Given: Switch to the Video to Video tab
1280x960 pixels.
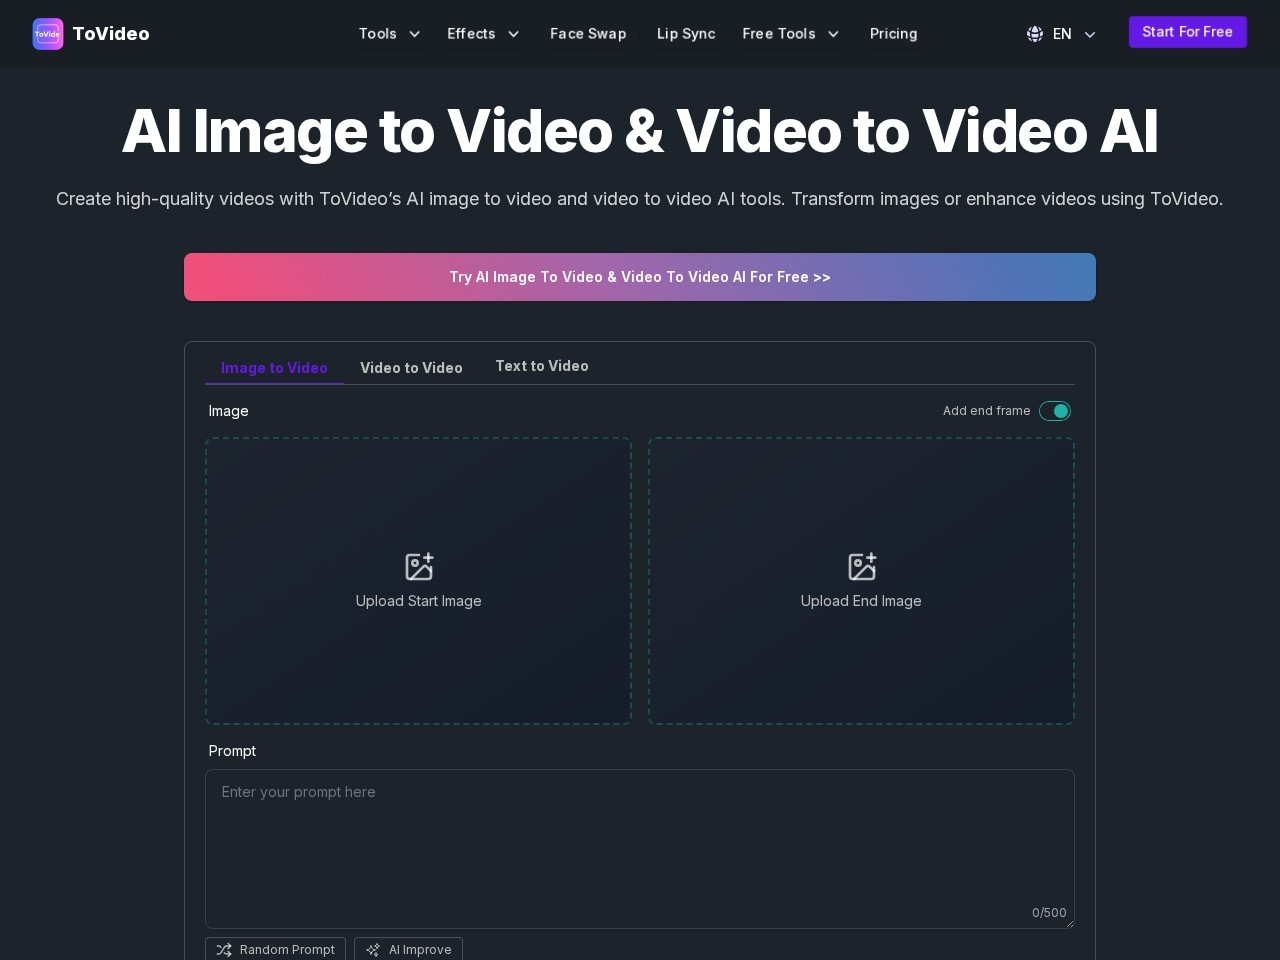Looking at the screenshot, I should 411,368.
